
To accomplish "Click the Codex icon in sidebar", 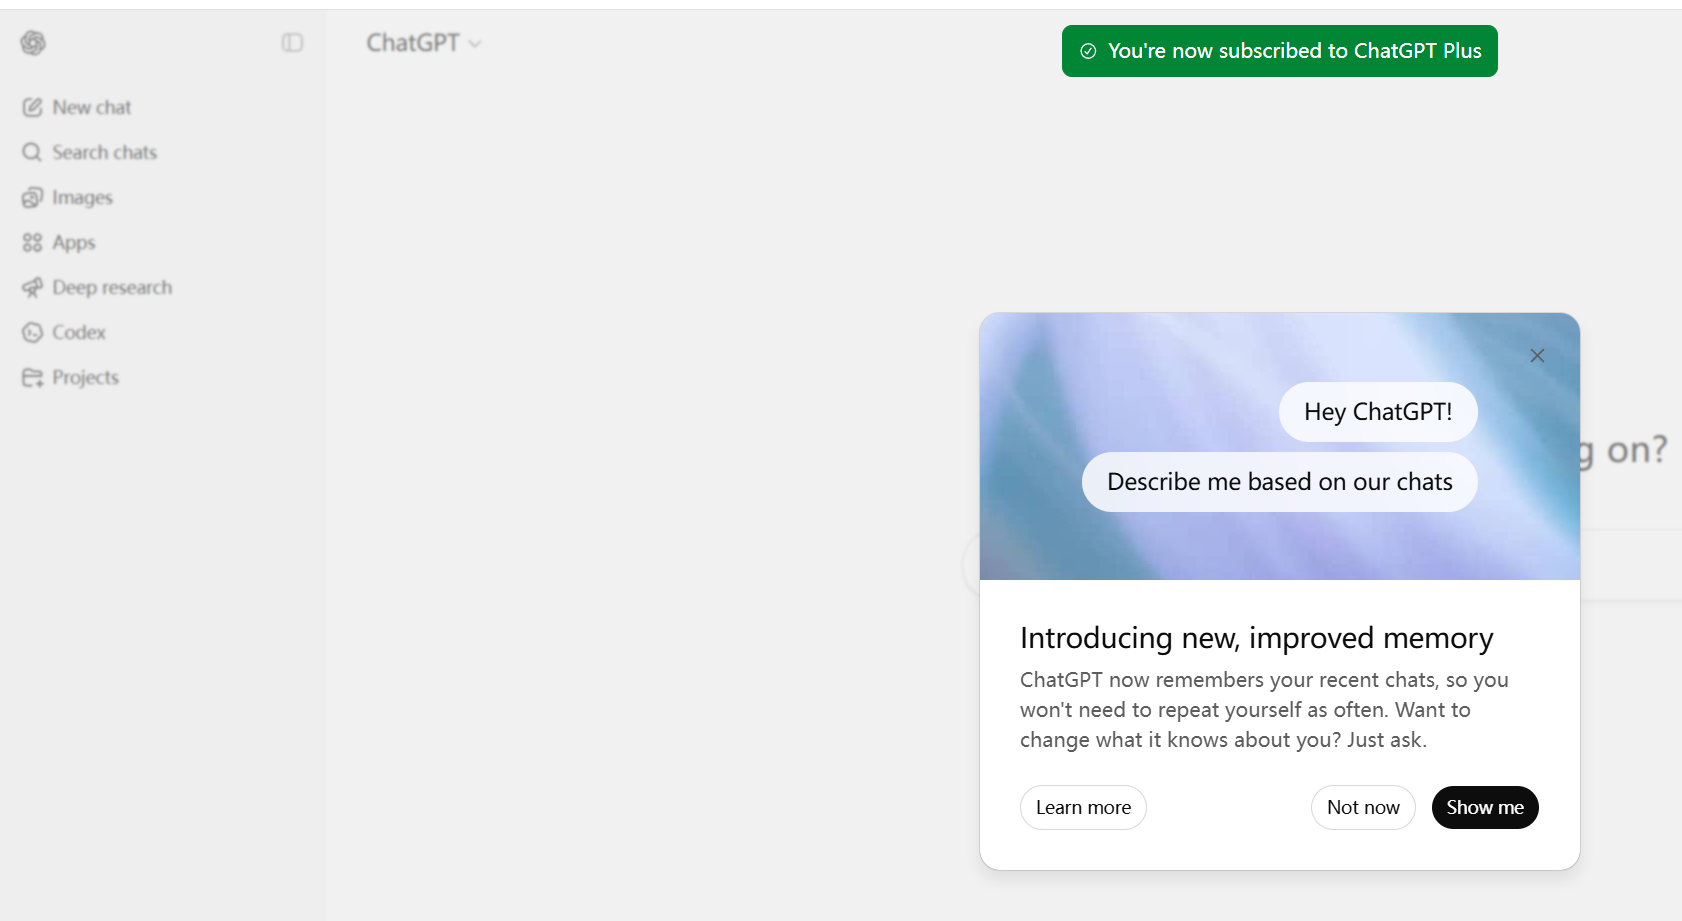I will click(x=32, y=332).
